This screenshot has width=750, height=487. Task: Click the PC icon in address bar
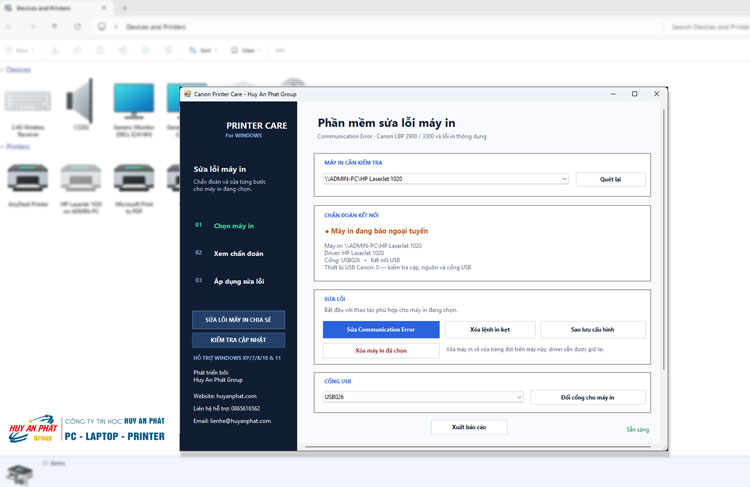[x=101, y=27]
